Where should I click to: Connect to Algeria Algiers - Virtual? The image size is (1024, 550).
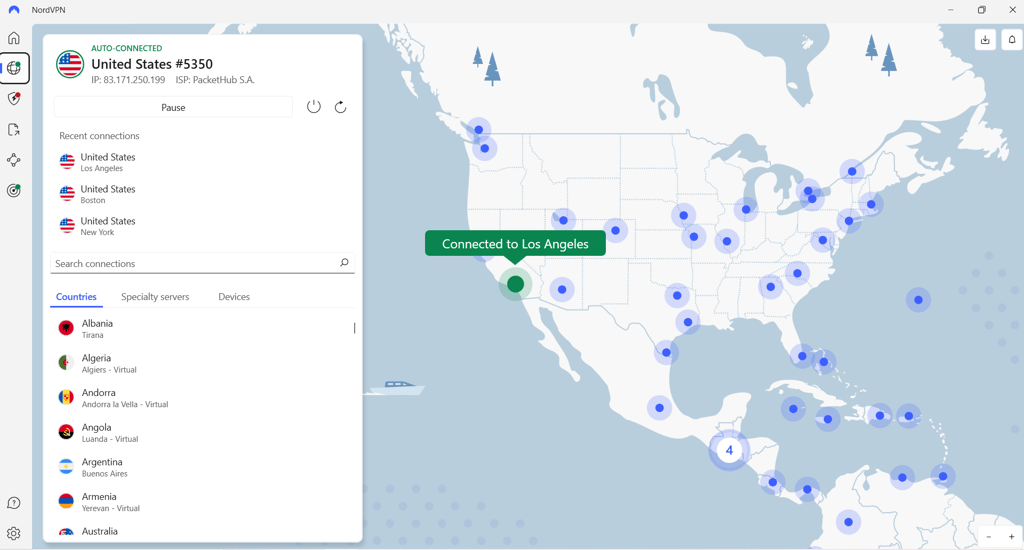coord(201,363)
